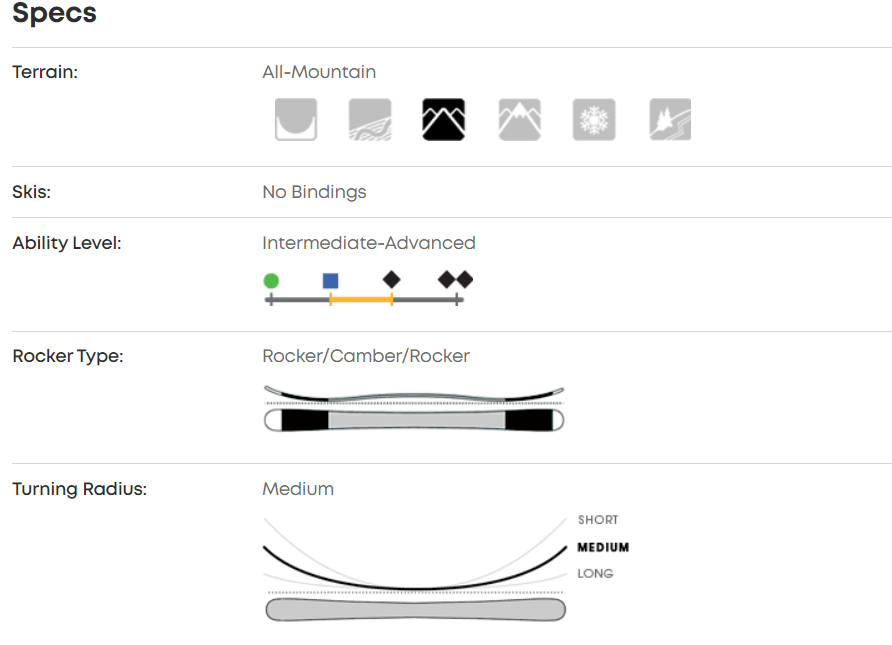This screenshot has width=892, height=645.
Task: Select the groomed trail terrain icon
Action: click(x=370, y=120)
